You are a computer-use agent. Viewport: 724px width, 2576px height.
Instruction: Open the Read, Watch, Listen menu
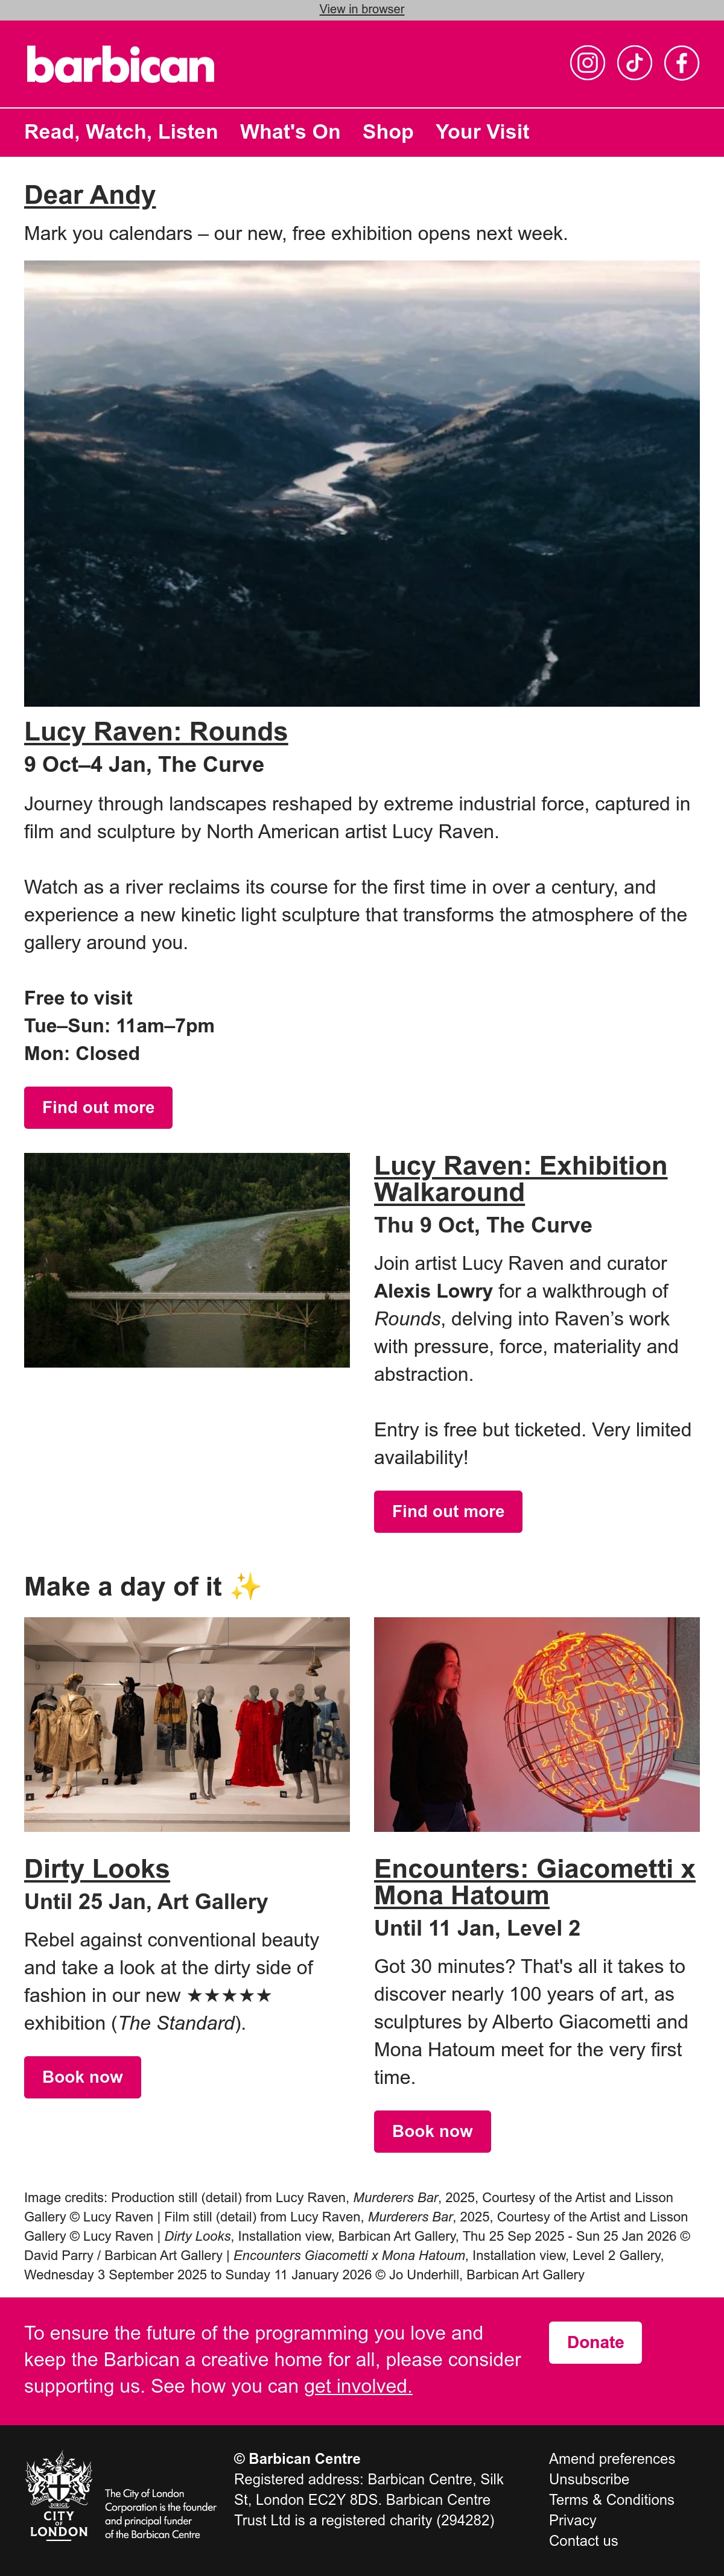[121, 132]
